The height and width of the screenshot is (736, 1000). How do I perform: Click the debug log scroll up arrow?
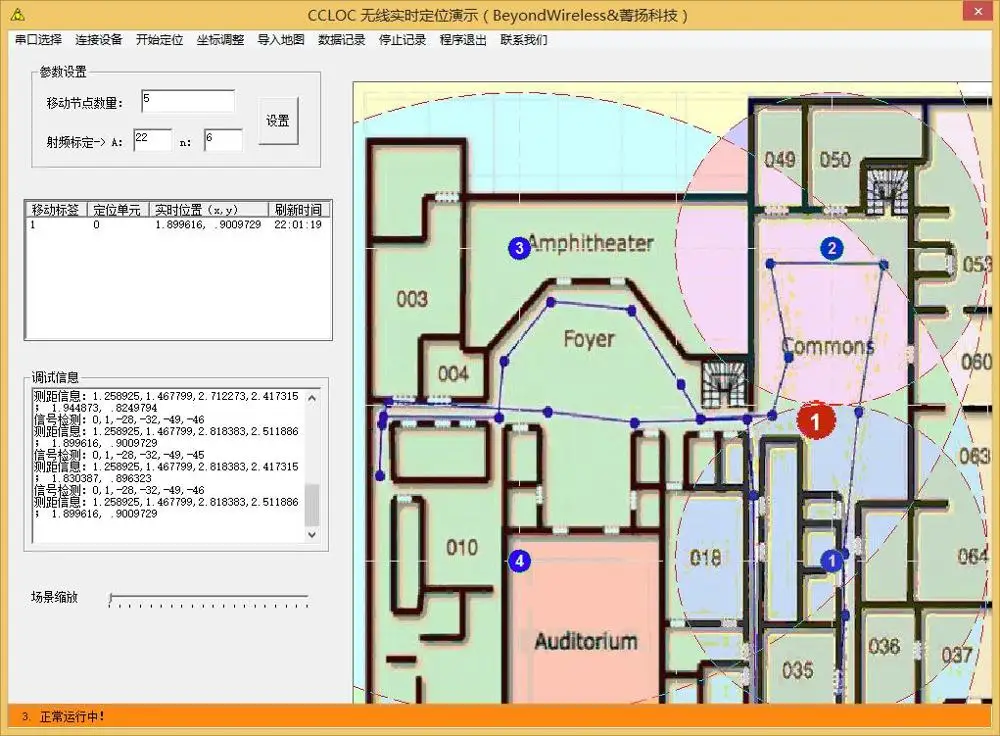pos(312,398)
